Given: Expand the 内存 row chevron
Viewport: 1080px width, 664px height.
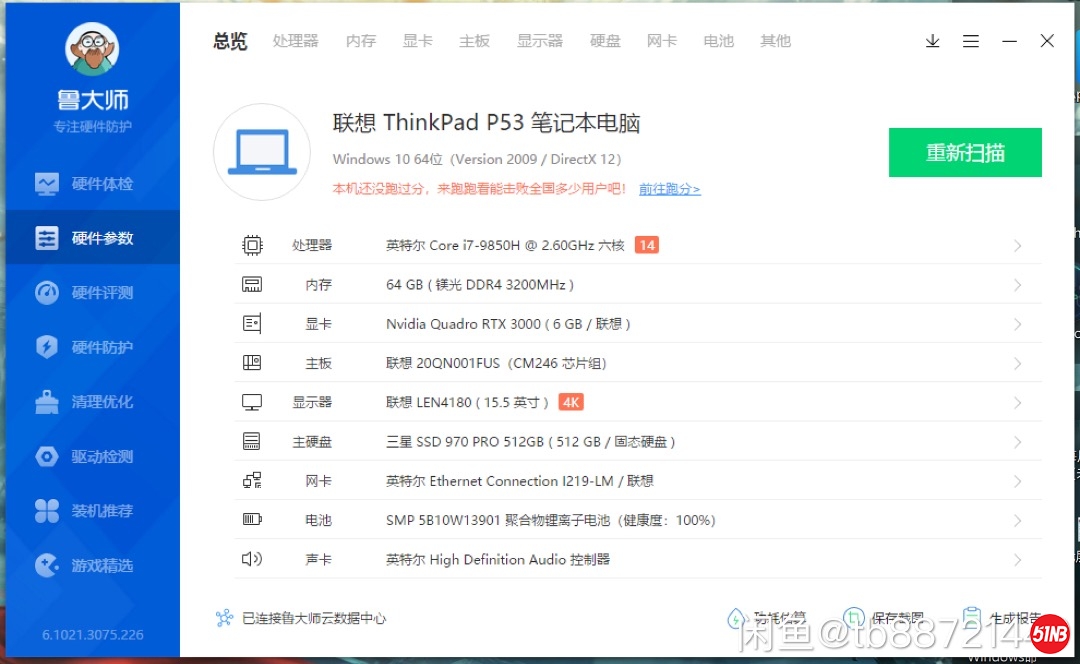Looking at the screenshot, I should (x=1017, y=285).
